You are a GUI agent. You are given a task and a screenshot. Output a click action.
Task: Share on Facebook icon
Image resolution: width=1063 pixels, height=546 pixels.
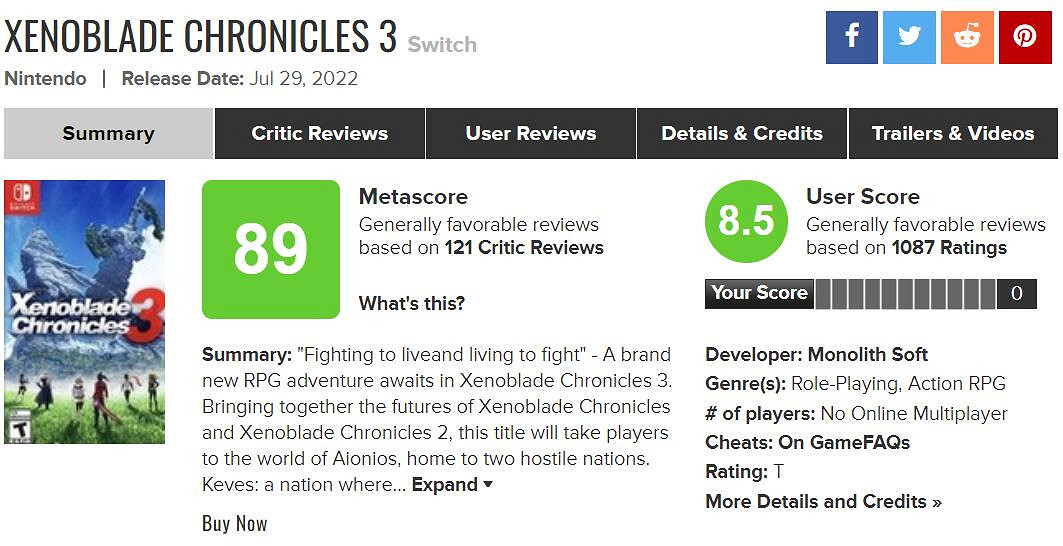851,38
